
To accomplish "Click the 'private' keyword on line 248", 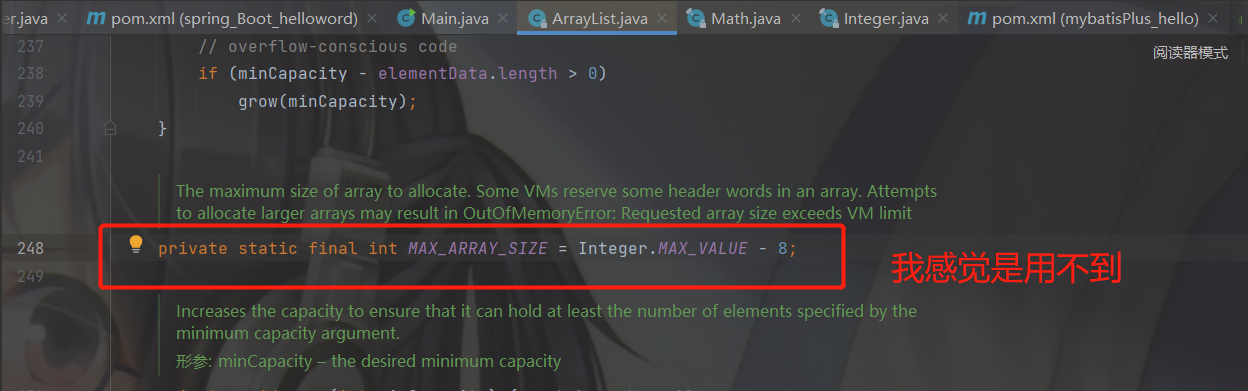I will coord(193,248).
